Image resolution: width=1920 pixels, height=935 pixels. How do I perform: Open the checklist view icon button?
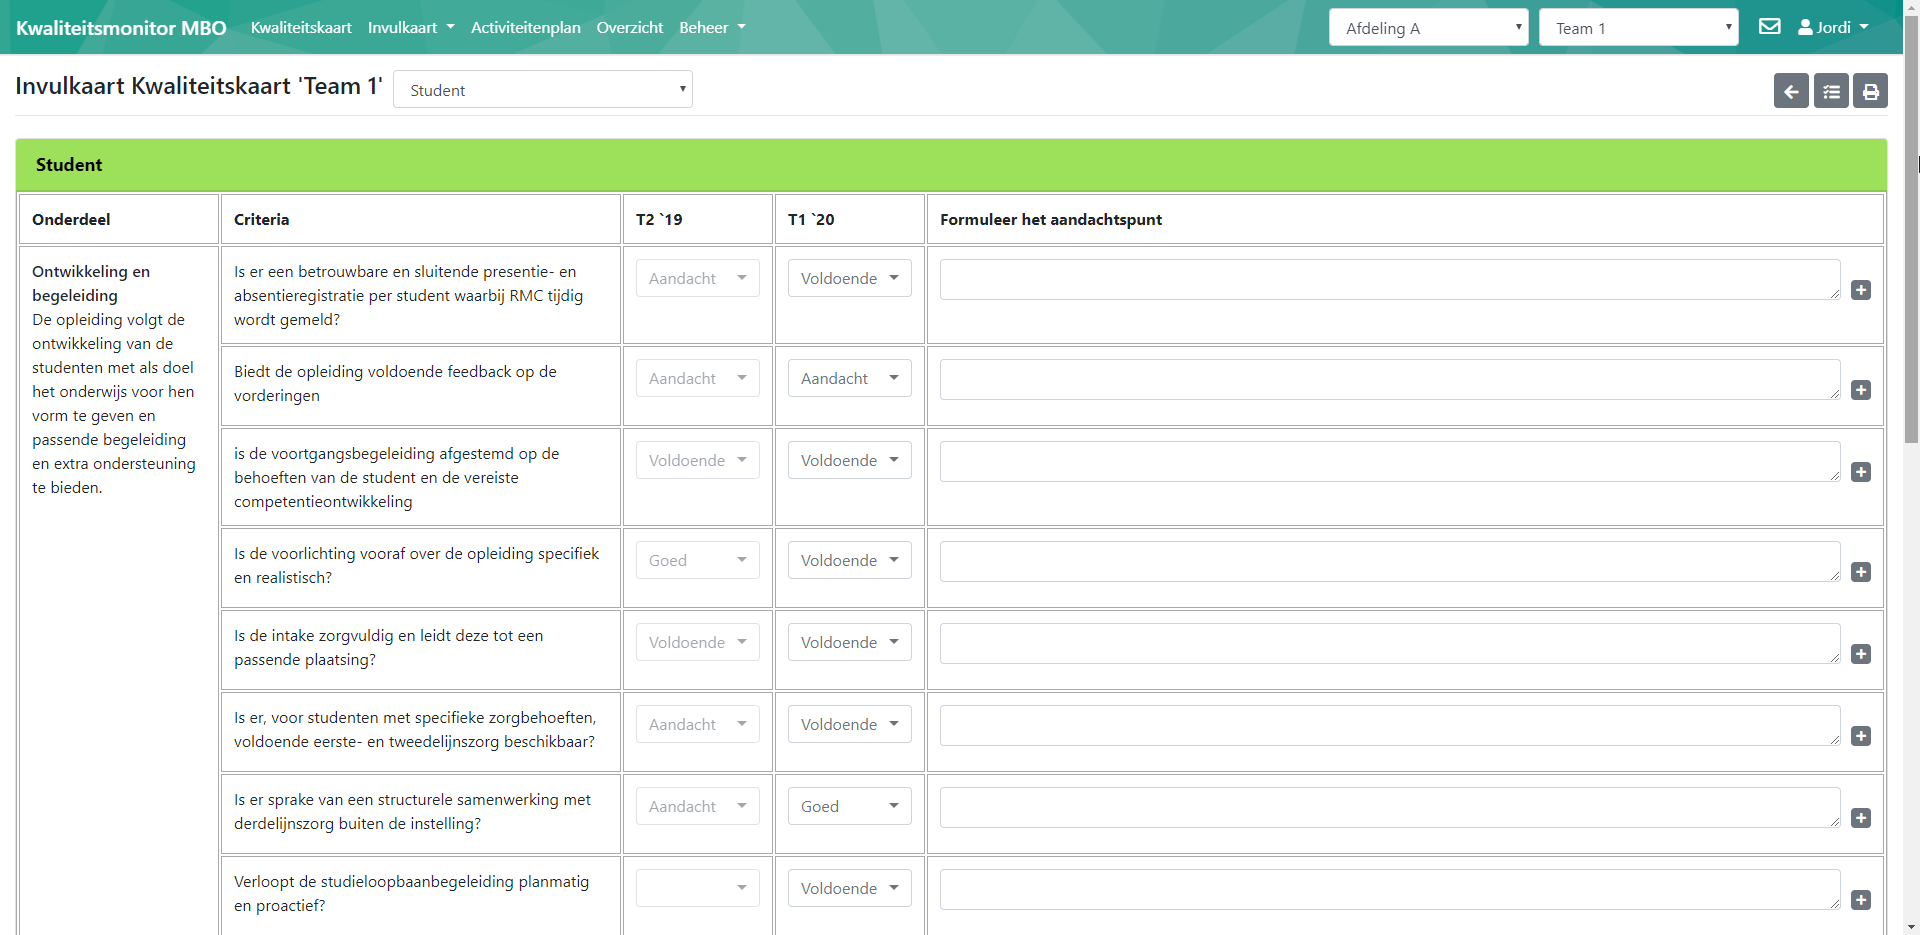click(1831, 91)
